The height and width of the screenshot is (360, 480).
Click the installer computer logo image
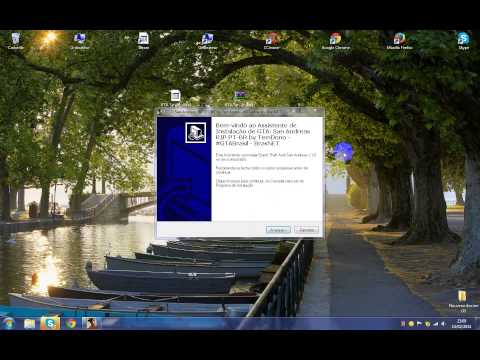(196, 133)
